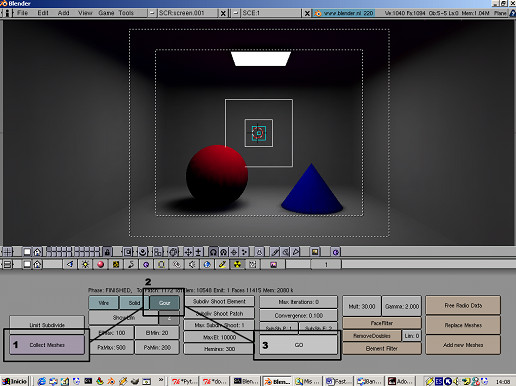
Task: Adjust the Gamma: 2.000 slider
Action: [402, 306]
